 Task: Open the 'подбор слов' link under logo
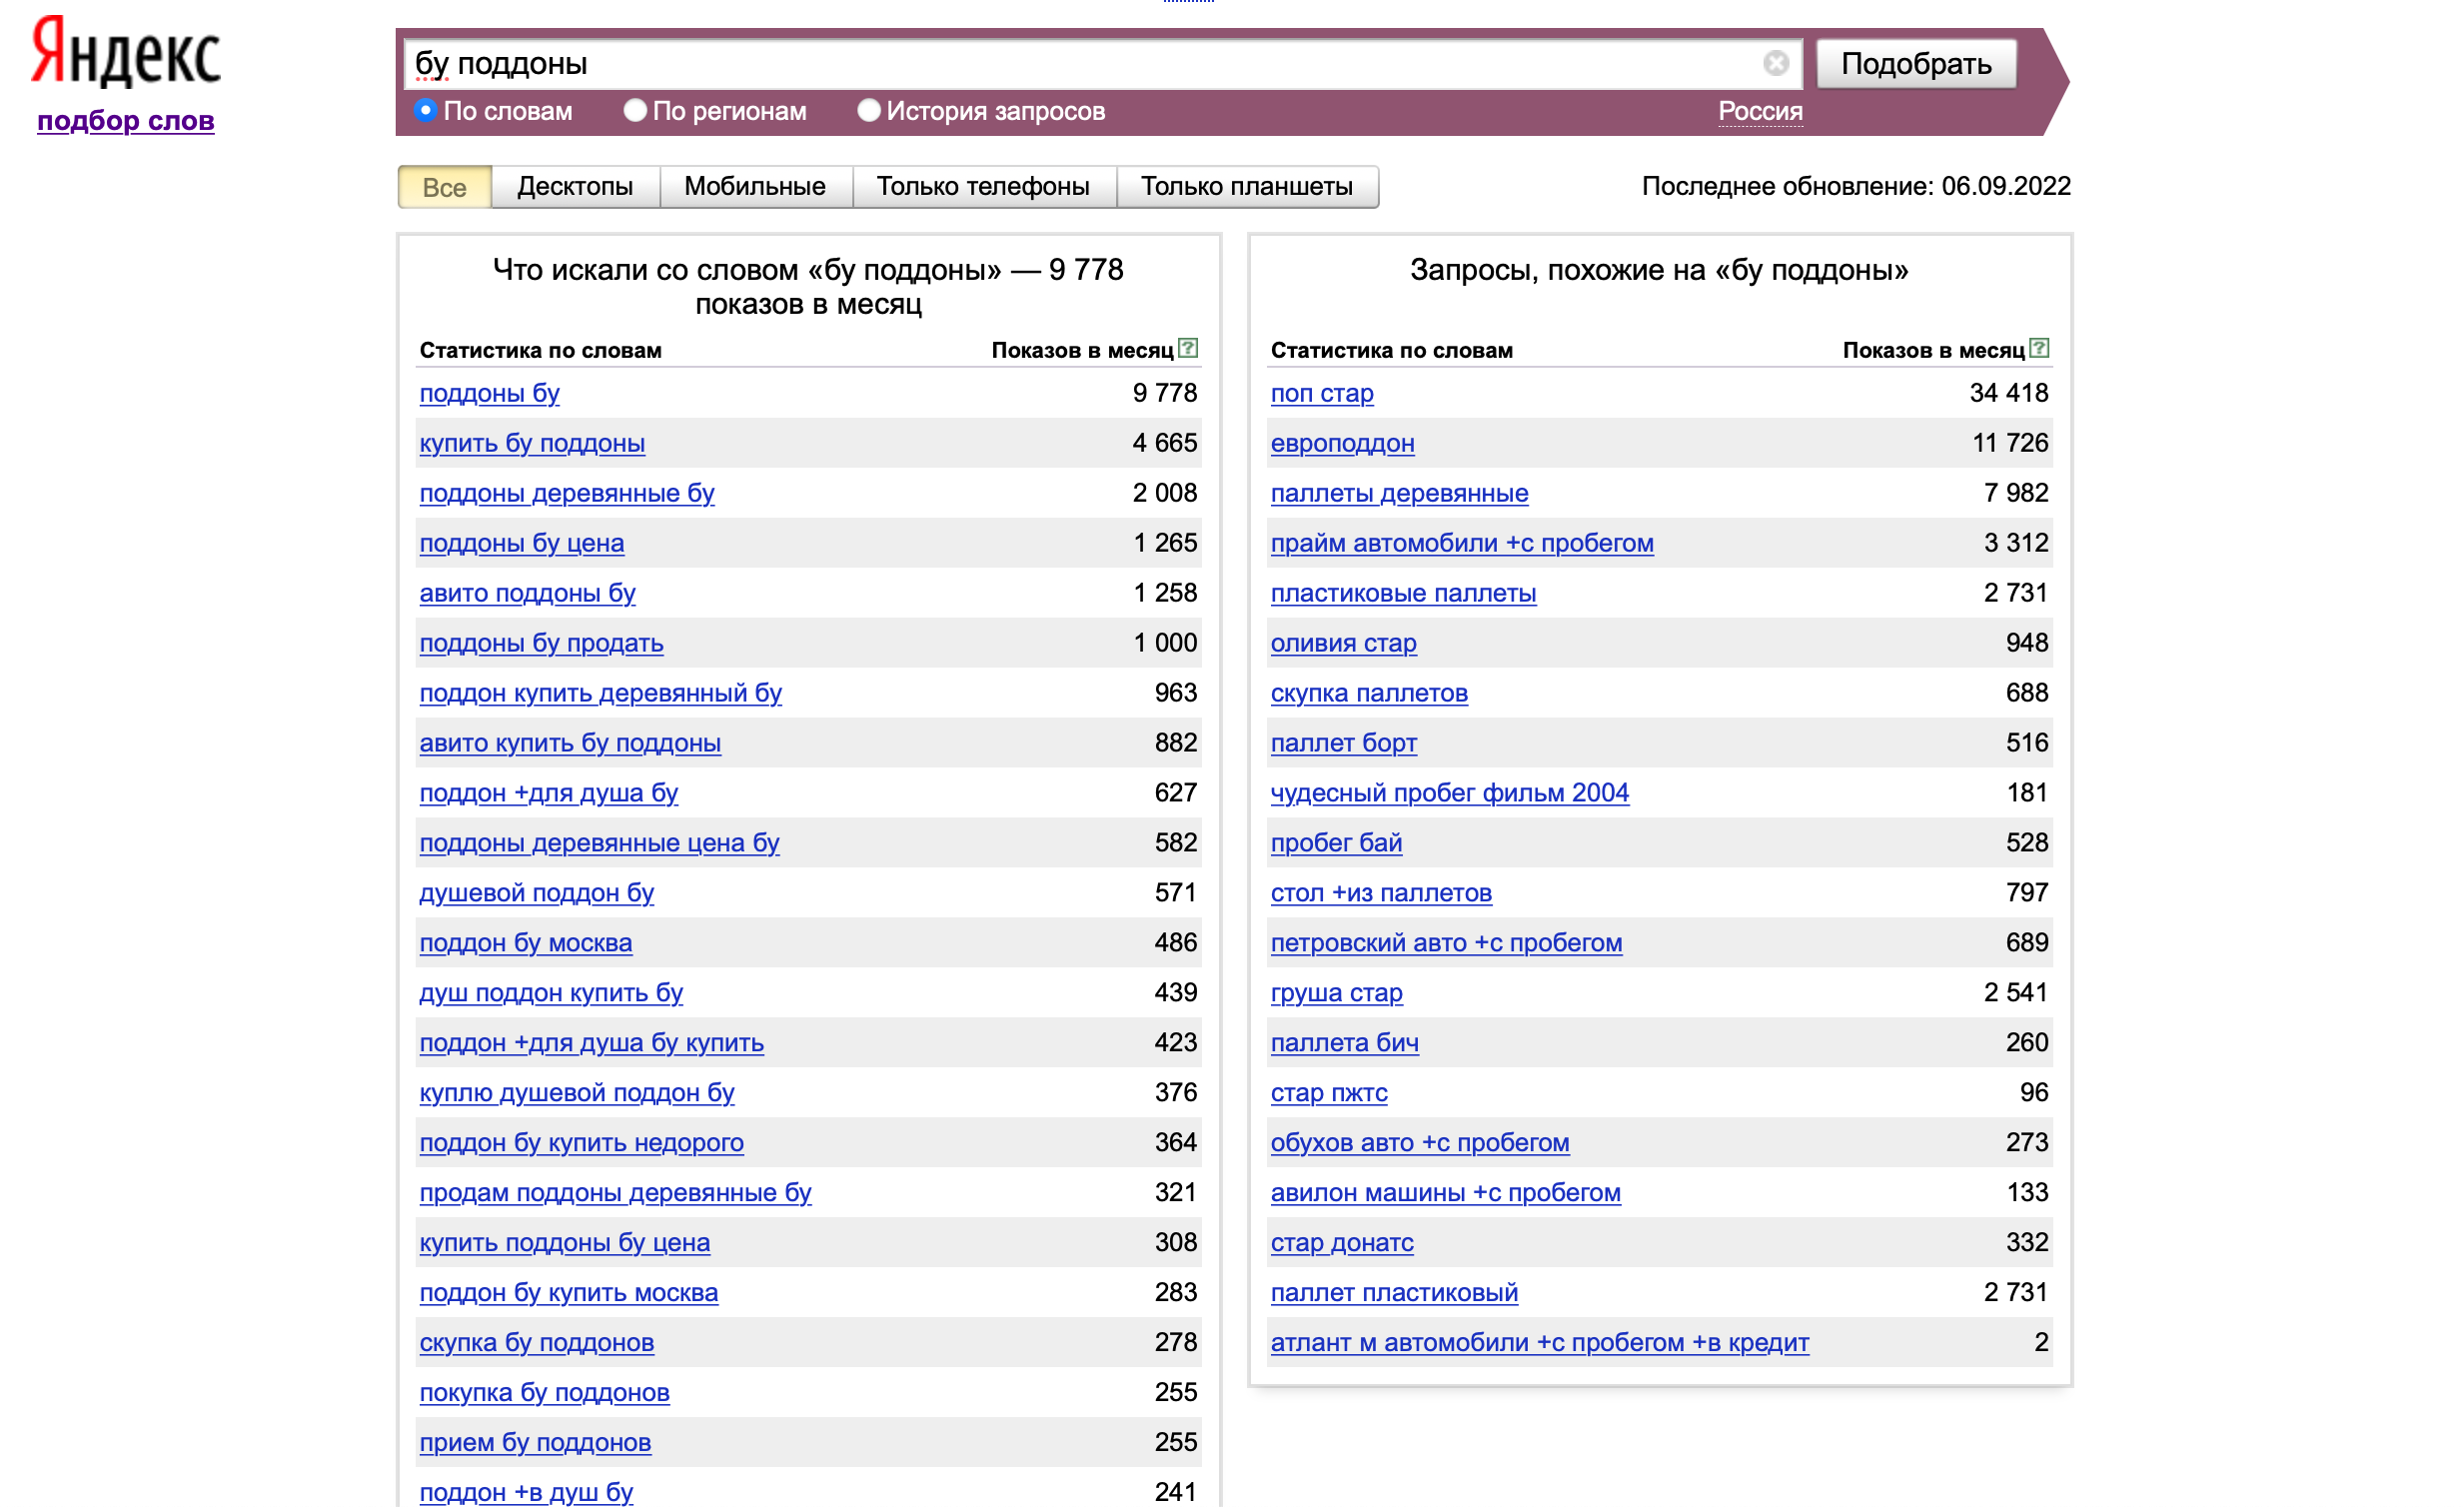126,121
